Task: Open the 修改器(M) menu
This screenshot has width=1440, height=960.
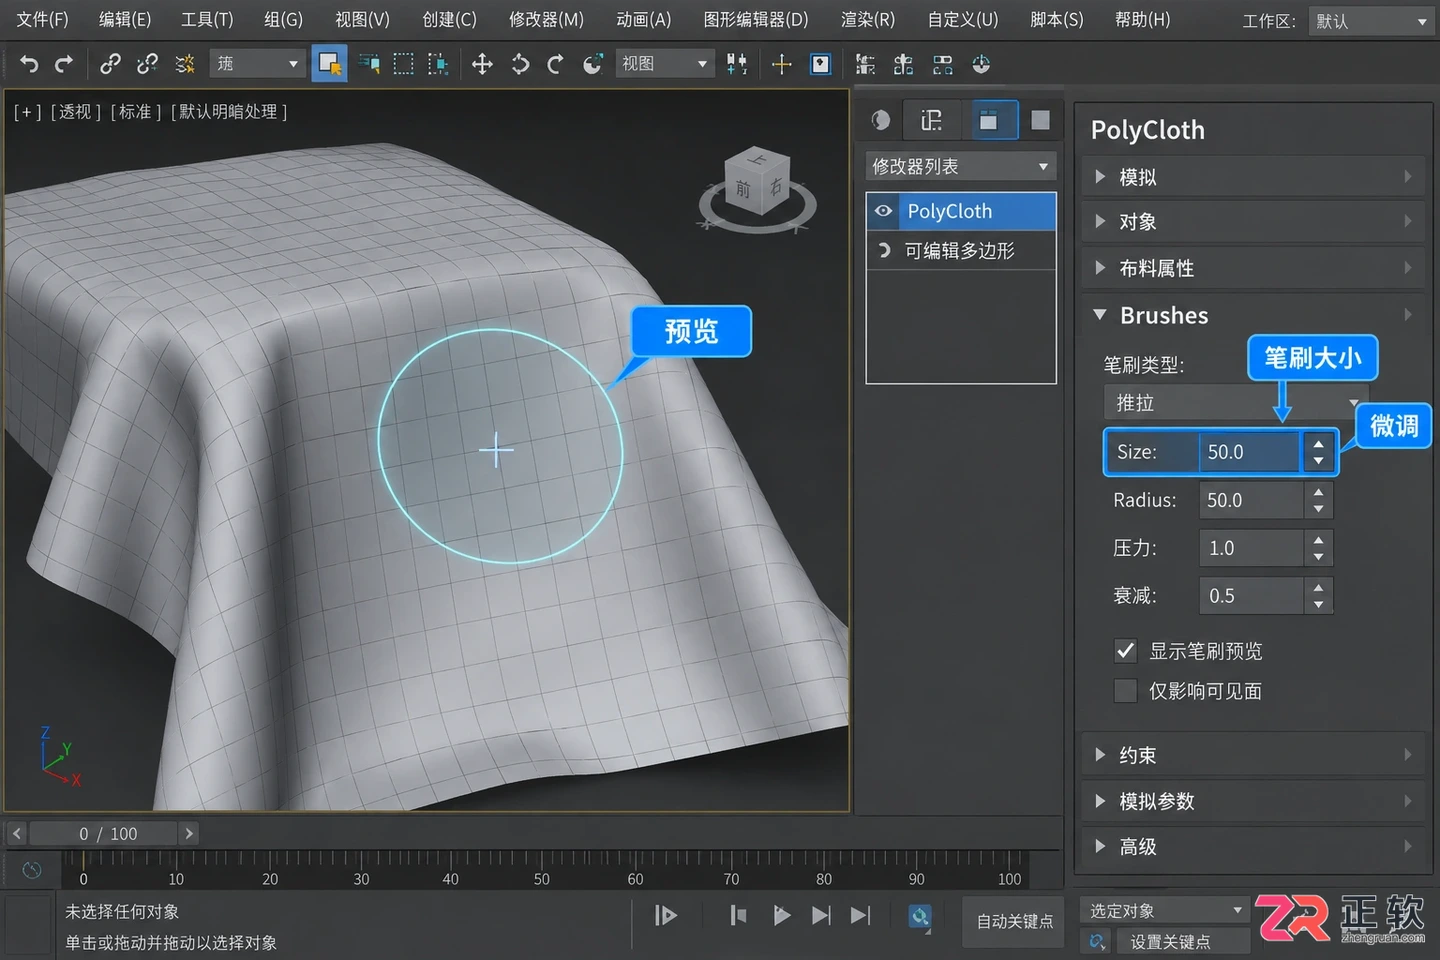Action: point(546,20)
